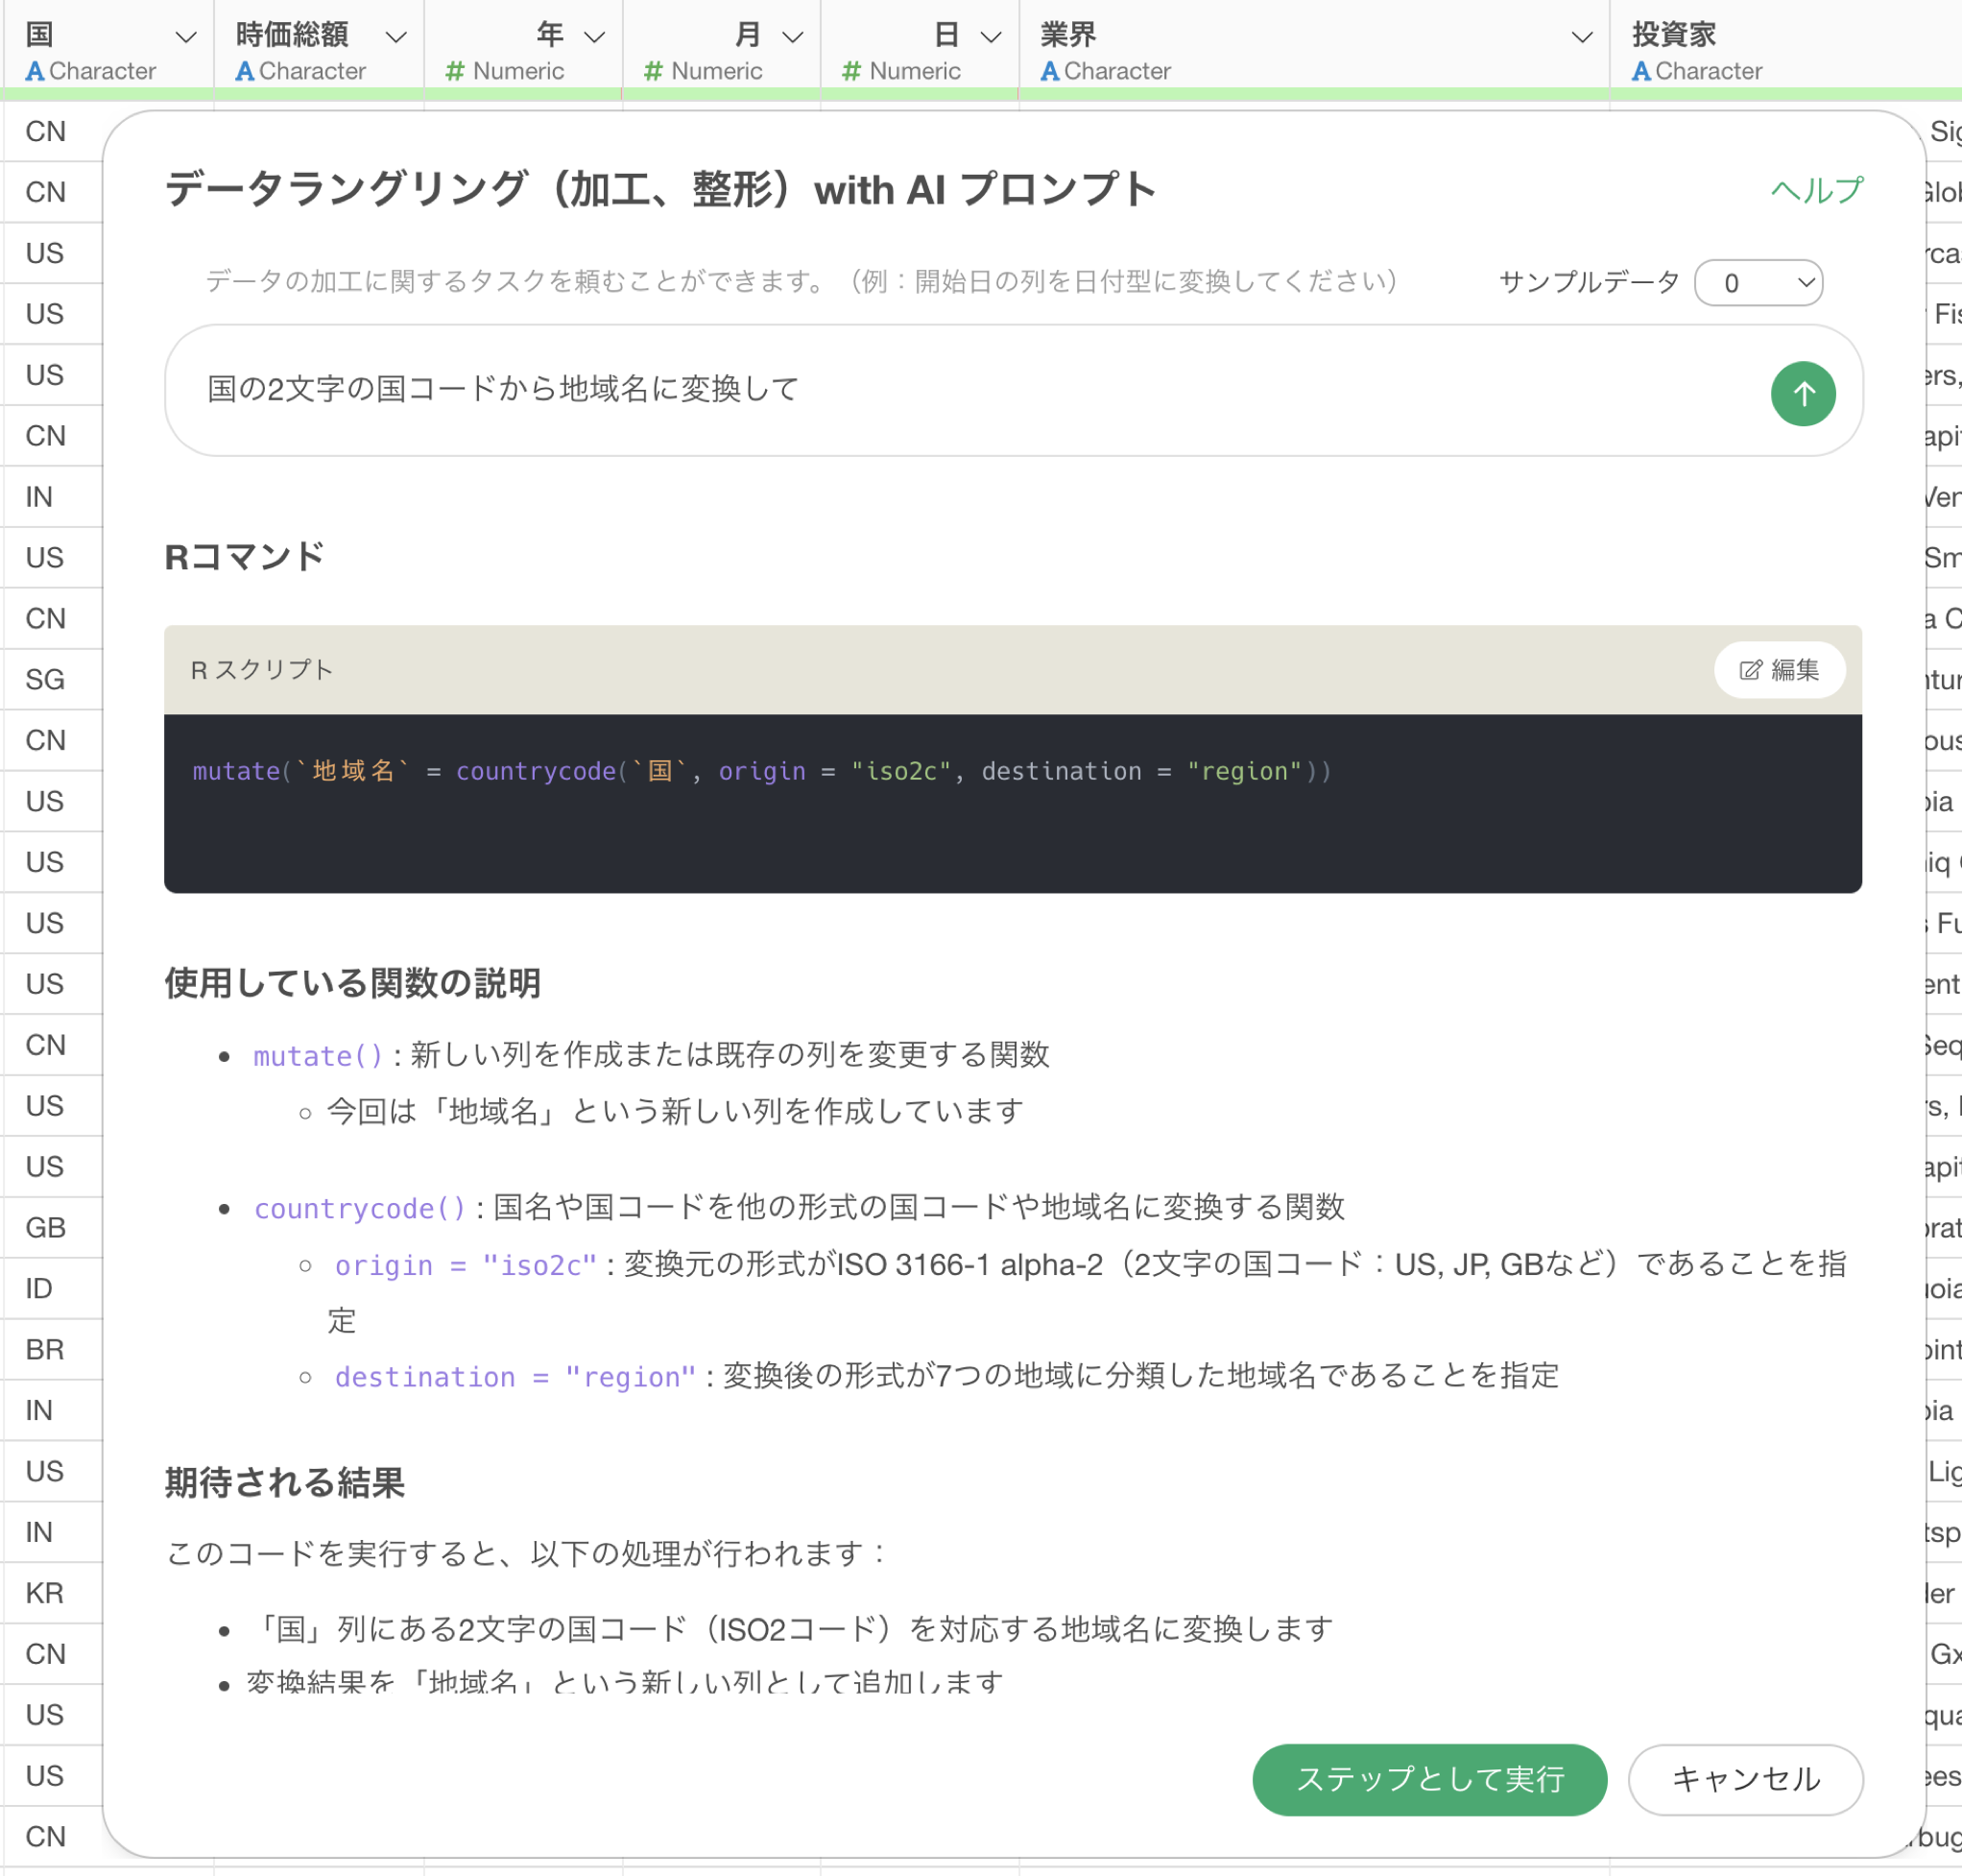Screen dimensions: 1962x1876
Task: Click the green send arrow button
Action: (x=1802, y=393)
